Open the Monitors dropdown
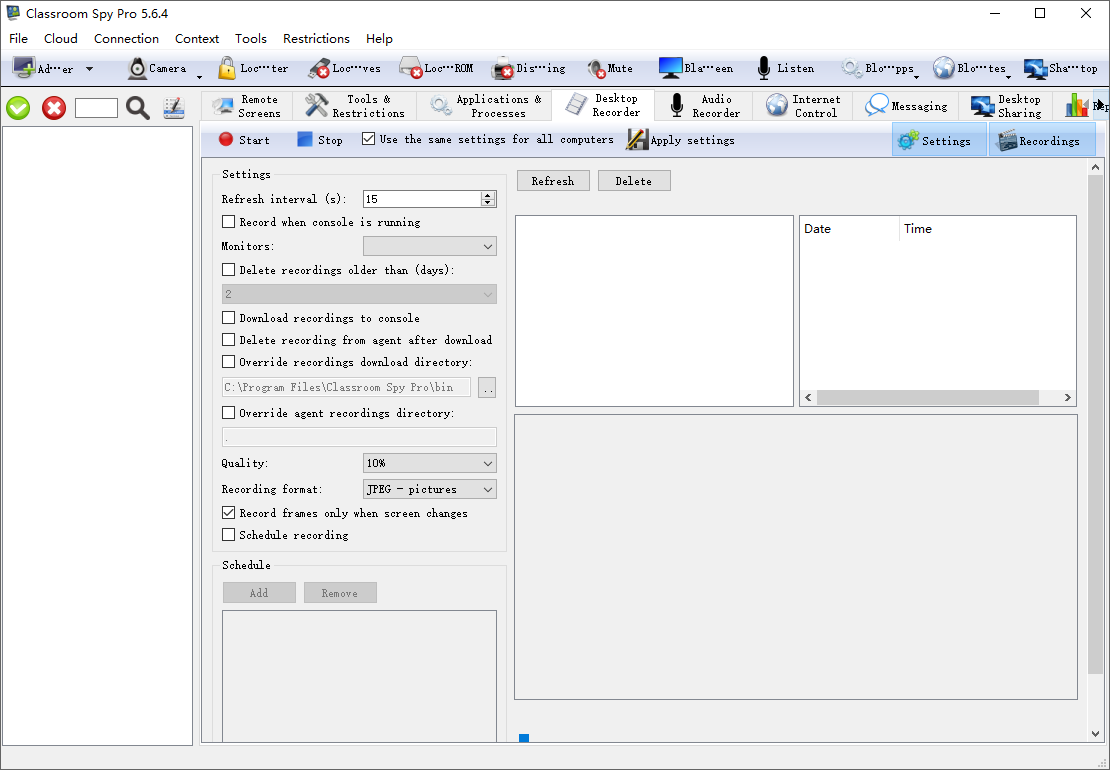The width and height of the screenshot is (1110, 770). pos(429,246)
